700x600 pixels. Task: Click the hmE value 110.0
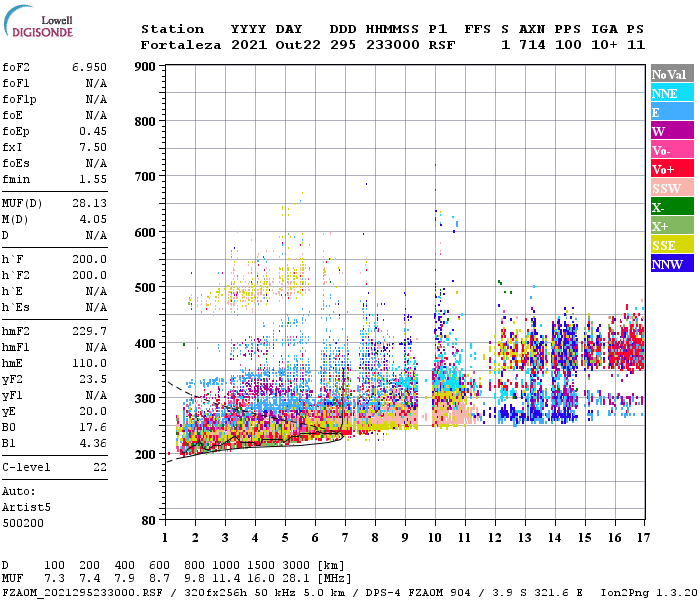89,363
